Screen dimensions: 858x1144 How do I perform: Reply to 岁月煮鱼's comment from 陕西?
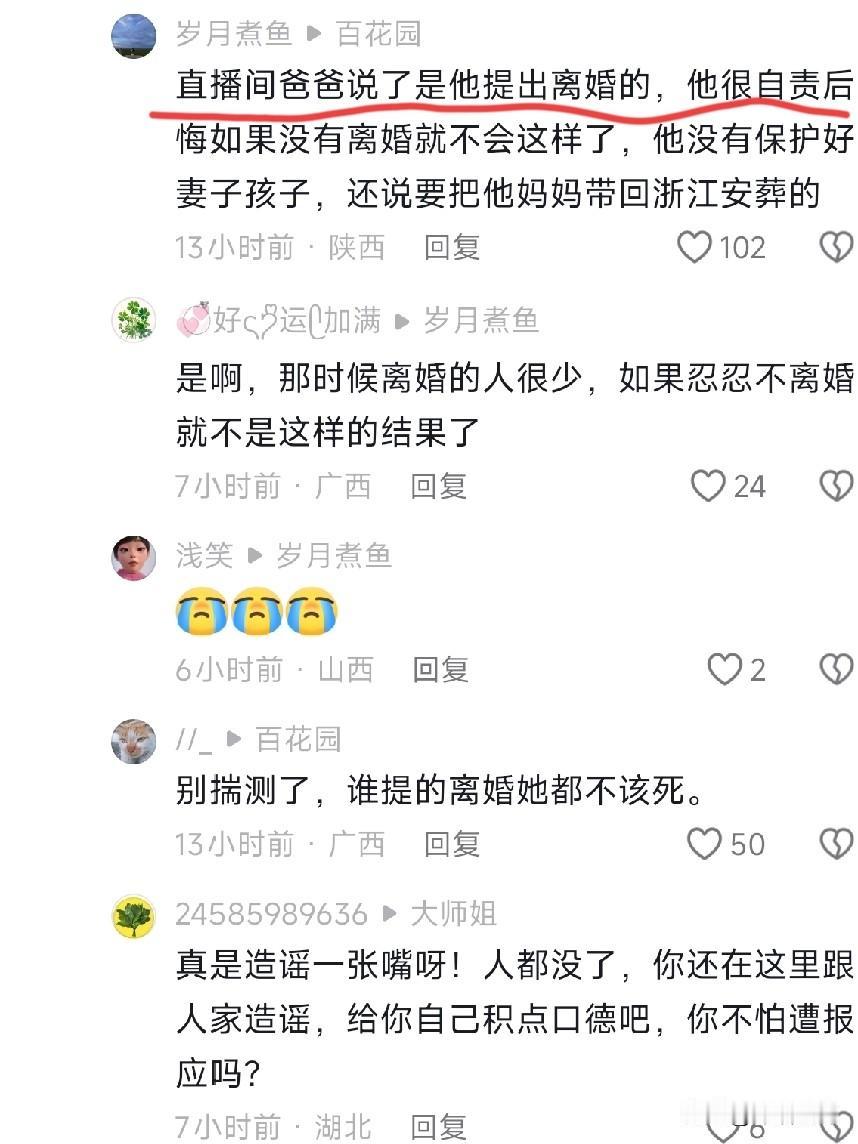(x=452, y=247)
